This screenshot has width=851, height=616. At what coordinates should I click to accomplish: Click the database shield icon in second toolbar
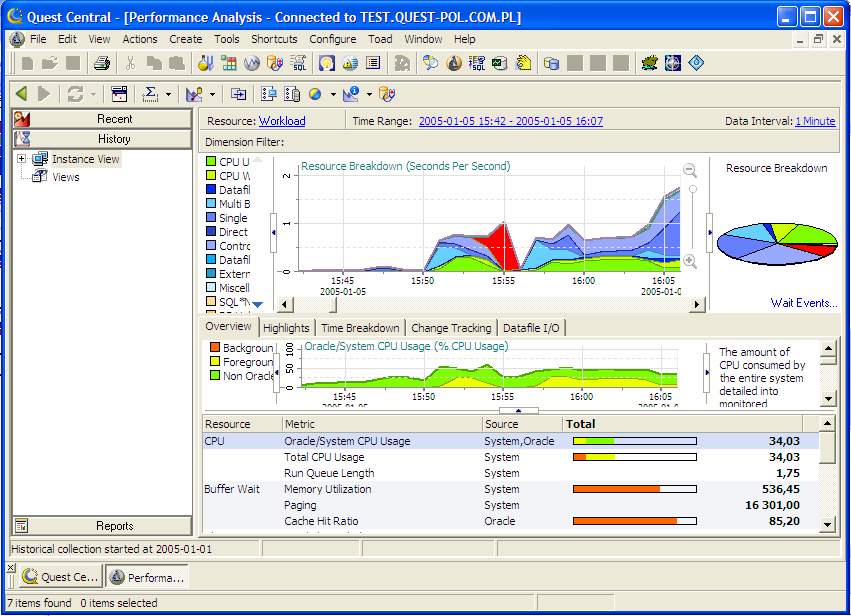[x=387, y=94]
